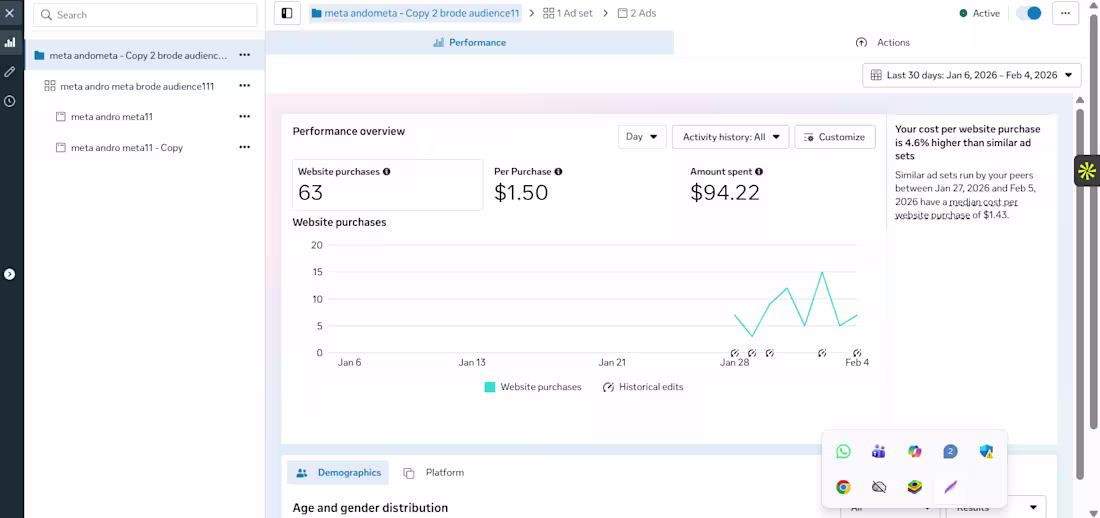The width and height of the screenshot is (1100, 518).
Task: Toggle the side-by-side layout panel icon
Action: 287,13
